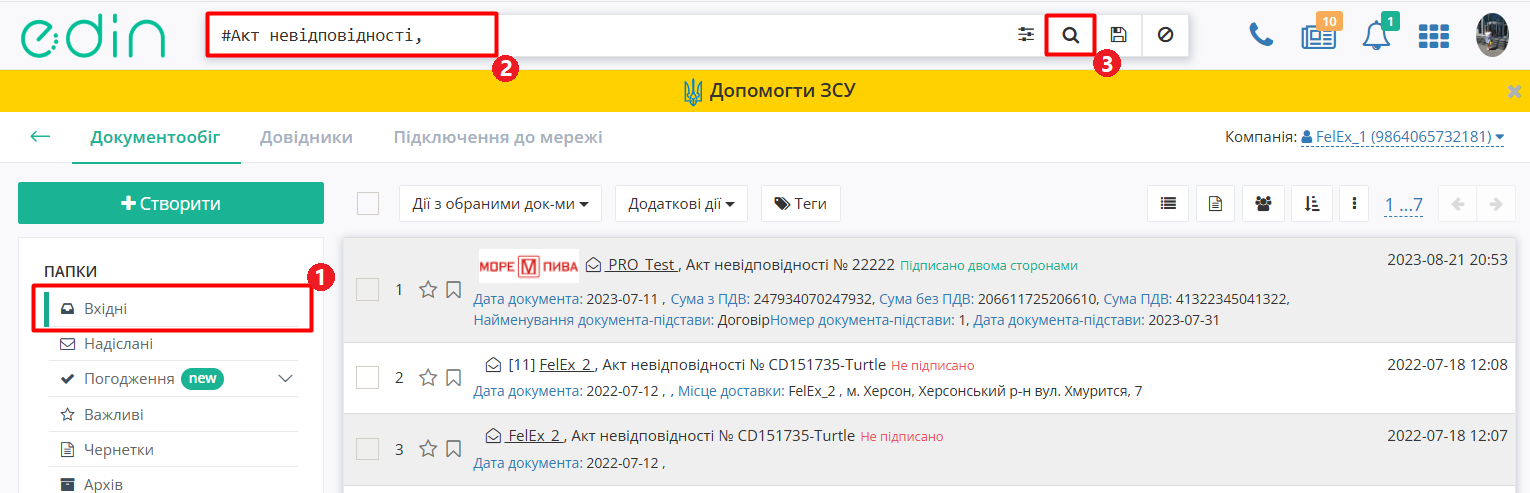Open user profile avatar
The image size is (1530, 493).
[1491, 35]
